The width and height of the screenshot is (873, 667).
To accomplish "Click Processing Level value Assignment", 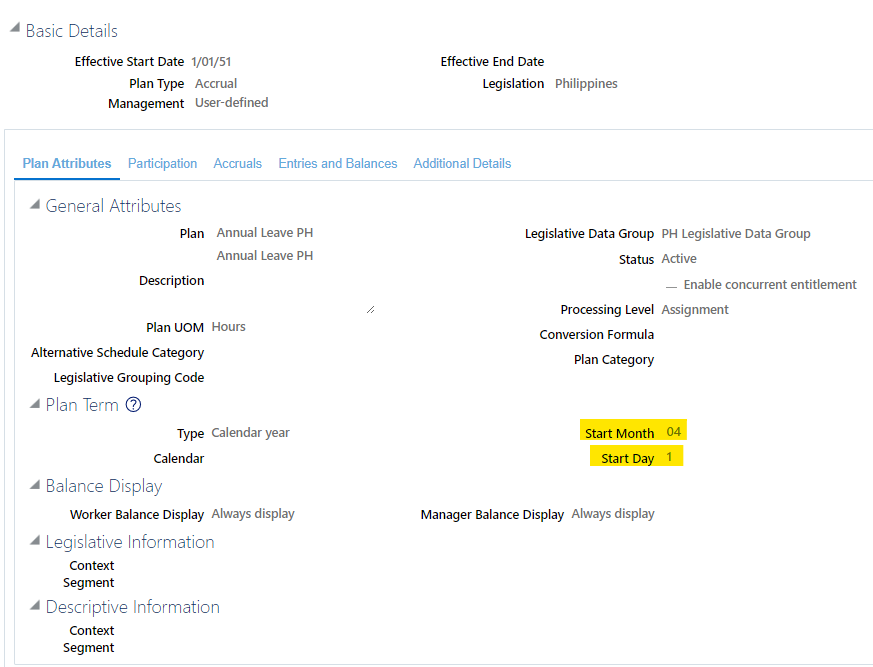I will point(695,310).
